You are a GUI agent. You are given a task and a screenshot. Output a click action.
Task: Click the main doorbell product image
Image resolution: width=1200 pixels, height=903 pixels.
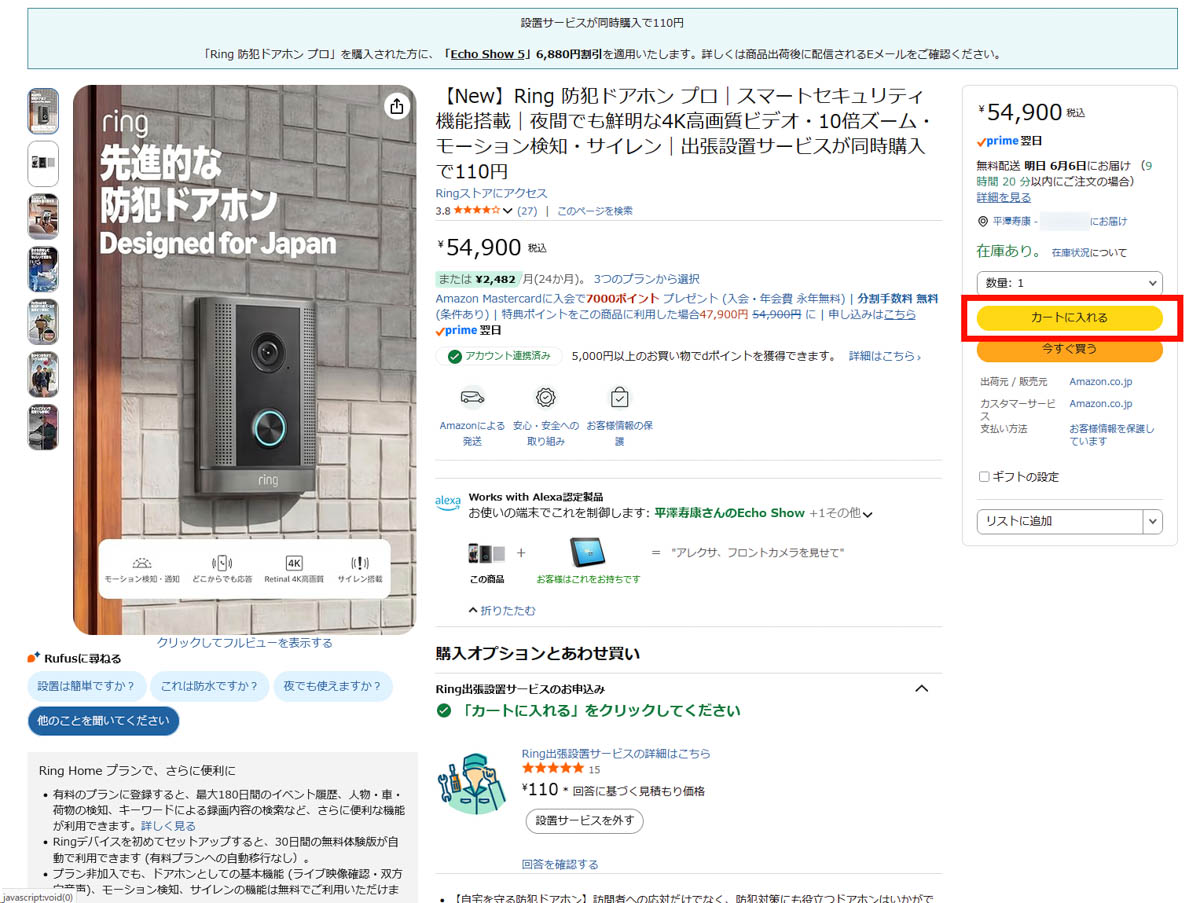click(x=244, y=360)
